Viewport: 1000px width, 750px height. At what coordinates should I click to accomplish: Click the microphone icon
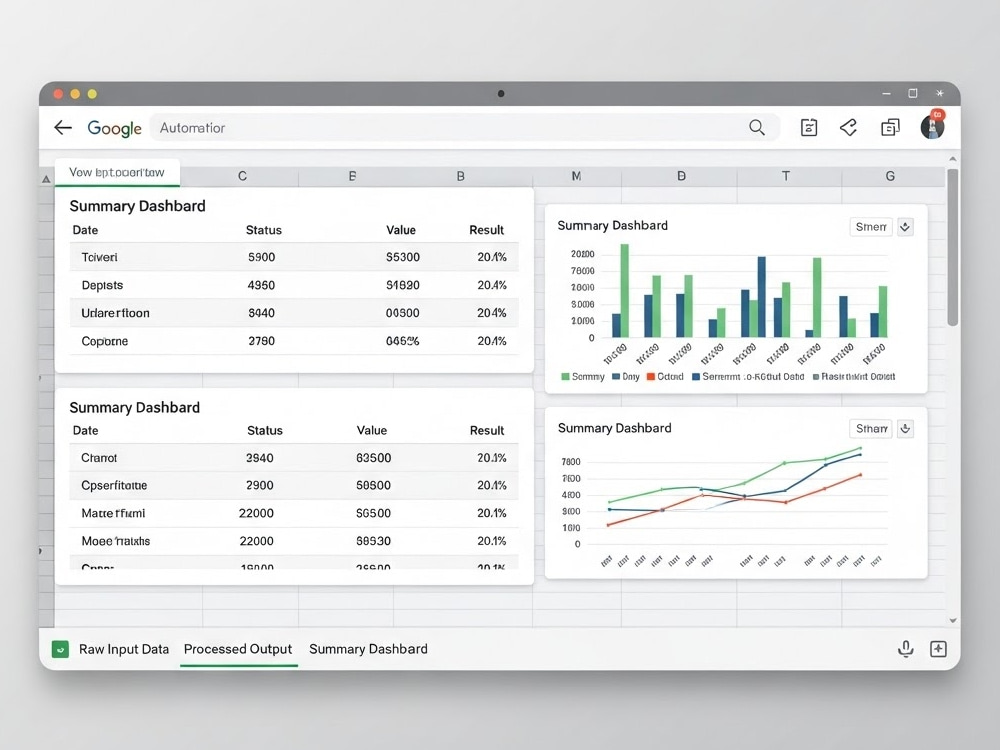point(906,649)
